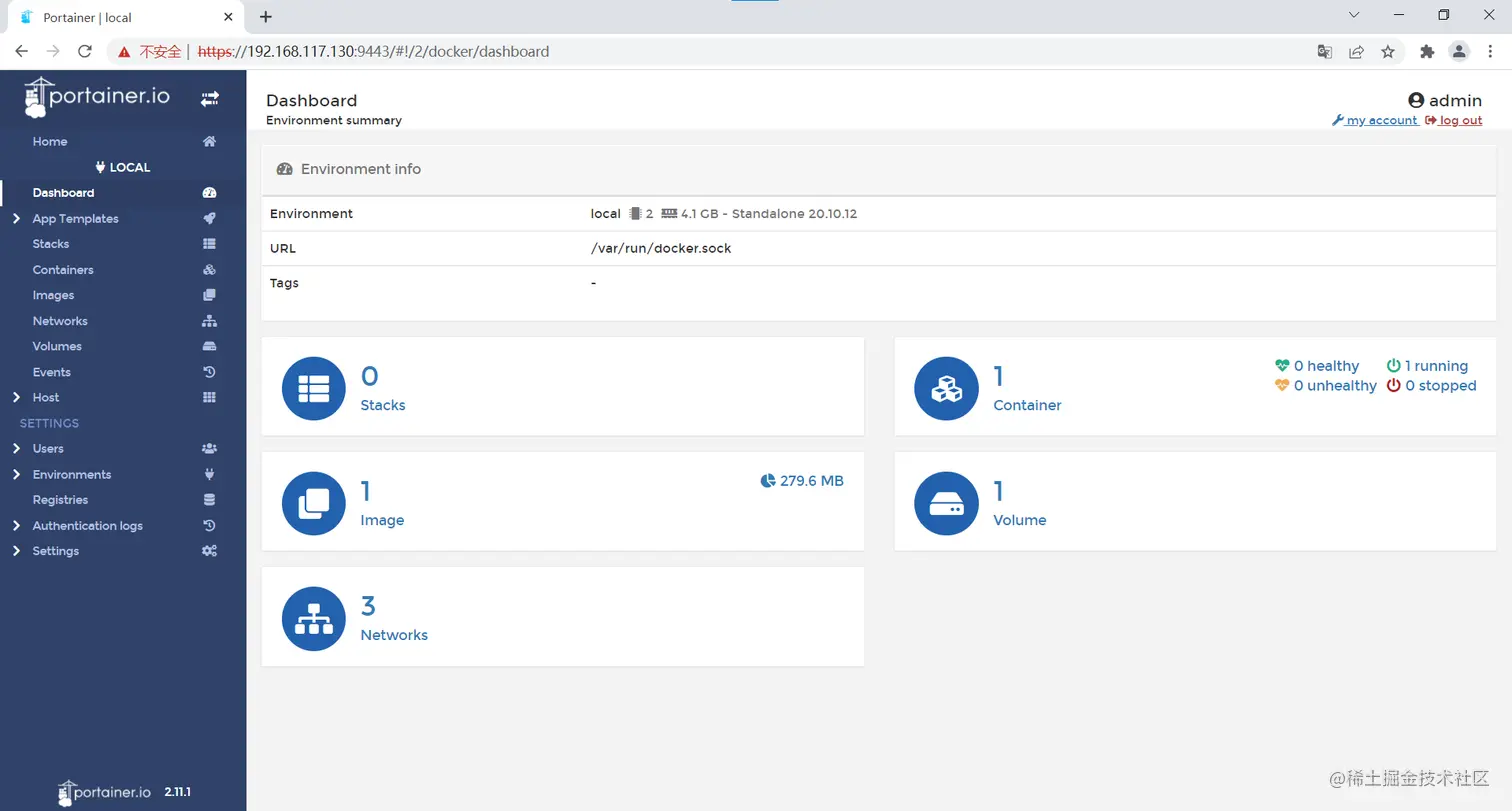
Task: Click the Registries database icon in sidebar
Action: (x=209, y=500)
